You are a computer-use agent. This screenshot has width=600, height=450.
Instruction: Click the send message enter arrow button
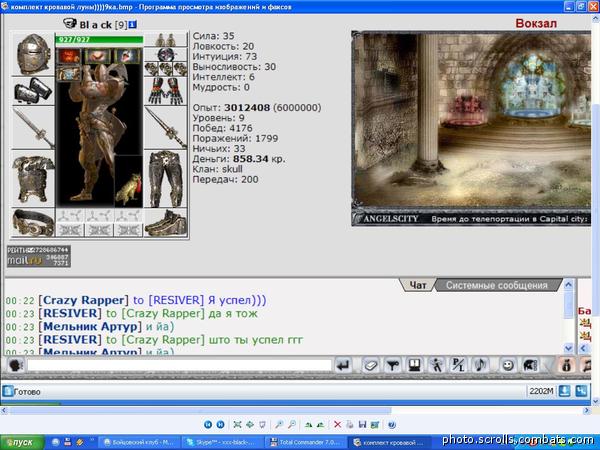pyautogui.click(x=343, y=365)
